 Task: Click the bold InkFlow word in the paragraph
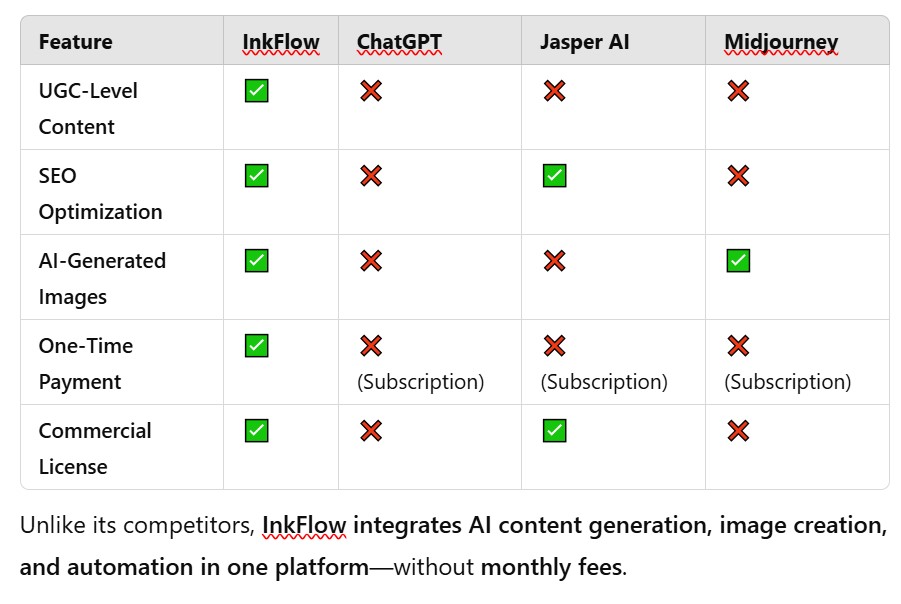(304, 525)
